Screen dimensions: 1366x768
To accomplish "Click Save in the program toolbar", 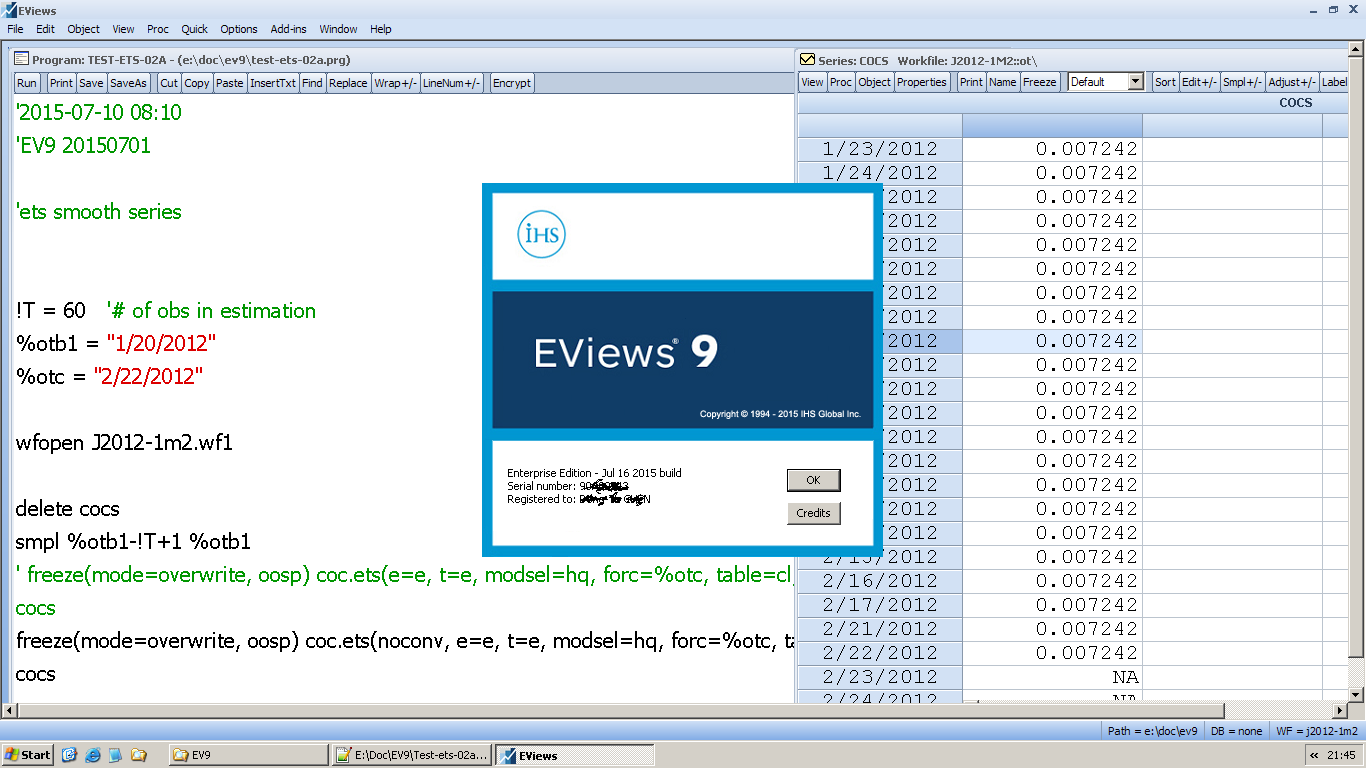I will click(x=91, y=83).
